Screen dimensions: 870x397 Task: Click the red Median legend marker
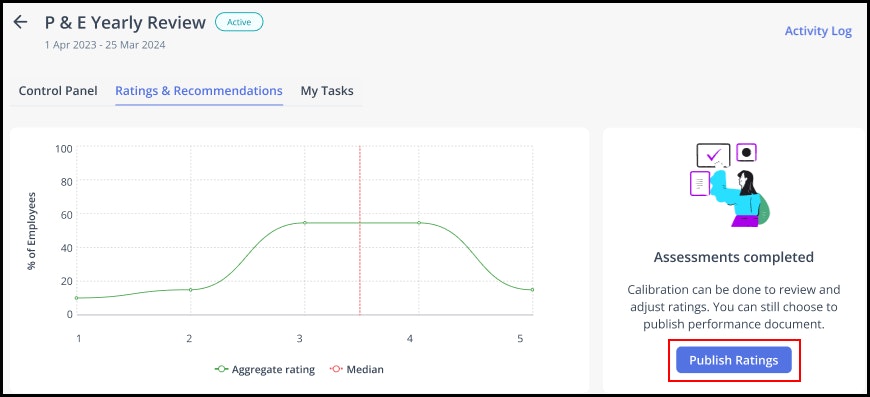pyautogui.click(x=336, y=369)
